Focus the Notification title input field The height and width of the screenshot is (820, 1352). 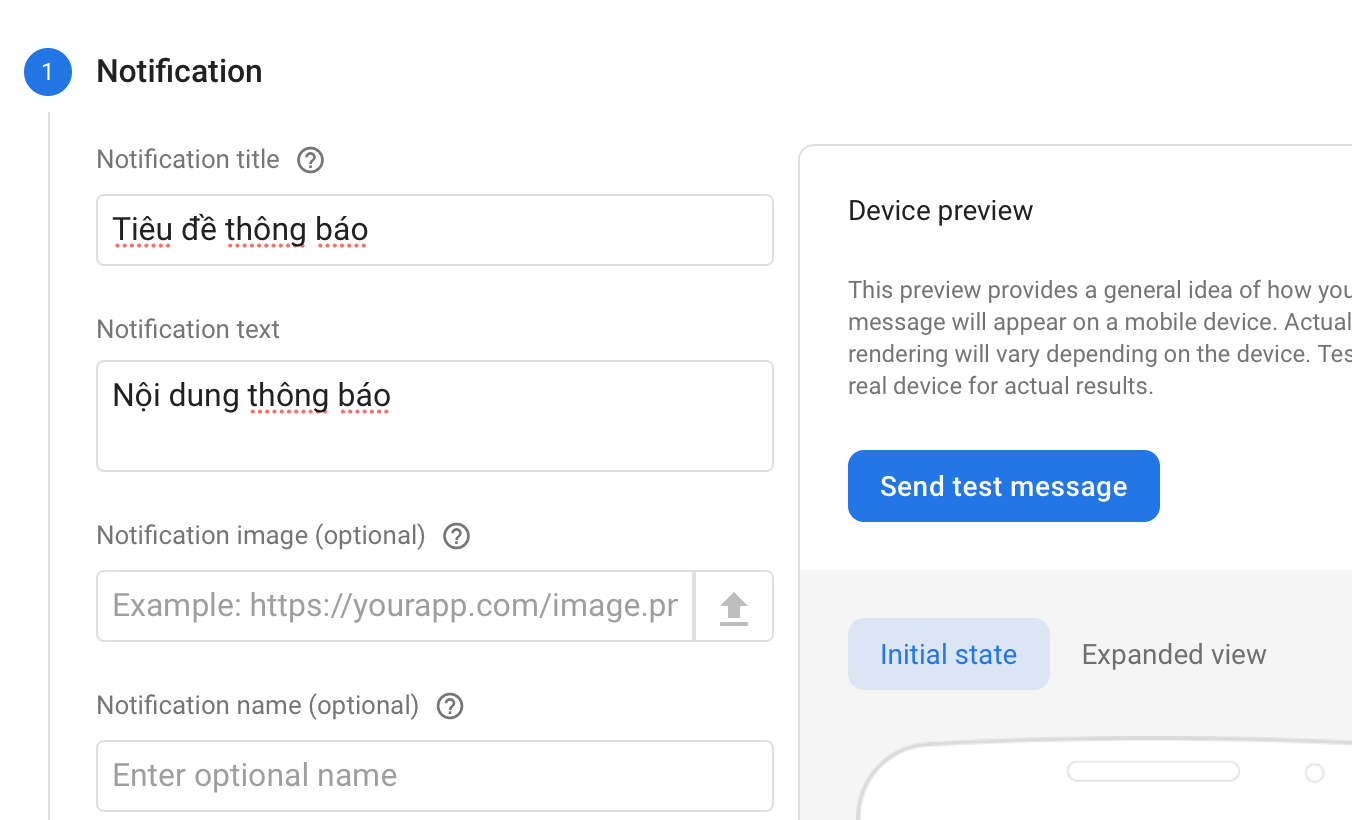pyautogui.click(x=434, y=230)
